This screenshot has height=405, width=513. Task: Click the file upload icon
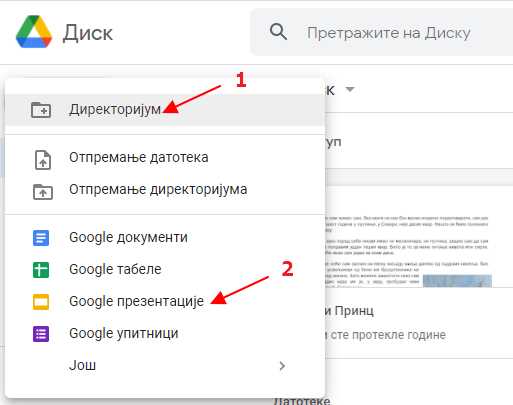point(43,160)
